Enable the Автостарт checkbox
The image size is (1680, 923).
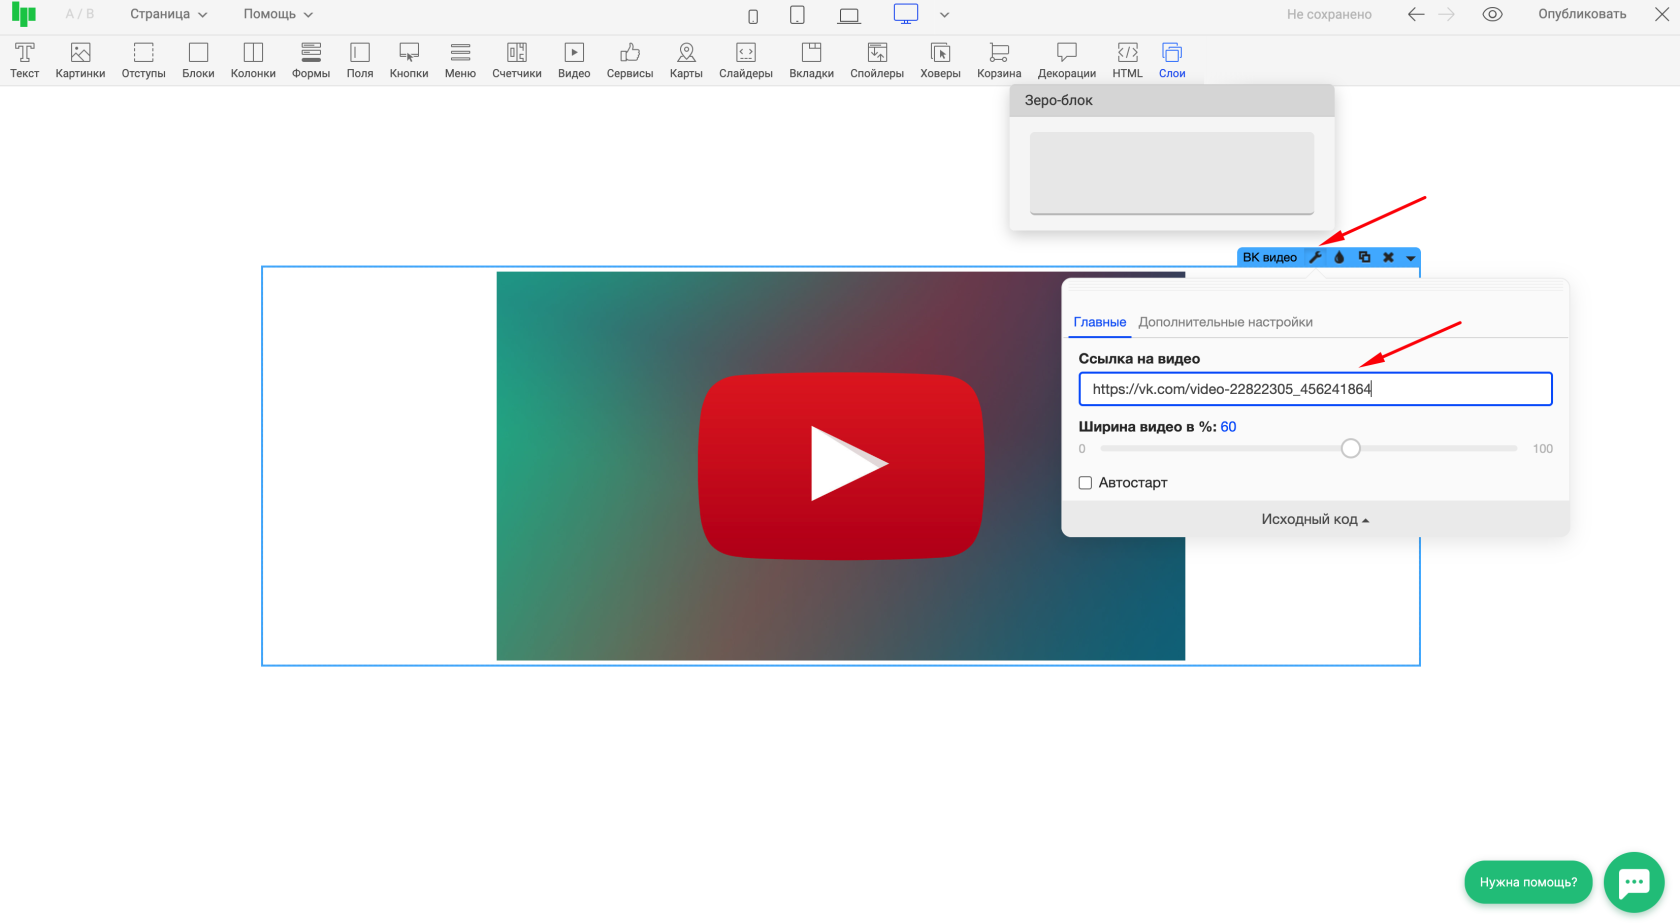click(x=1085, y=483)
